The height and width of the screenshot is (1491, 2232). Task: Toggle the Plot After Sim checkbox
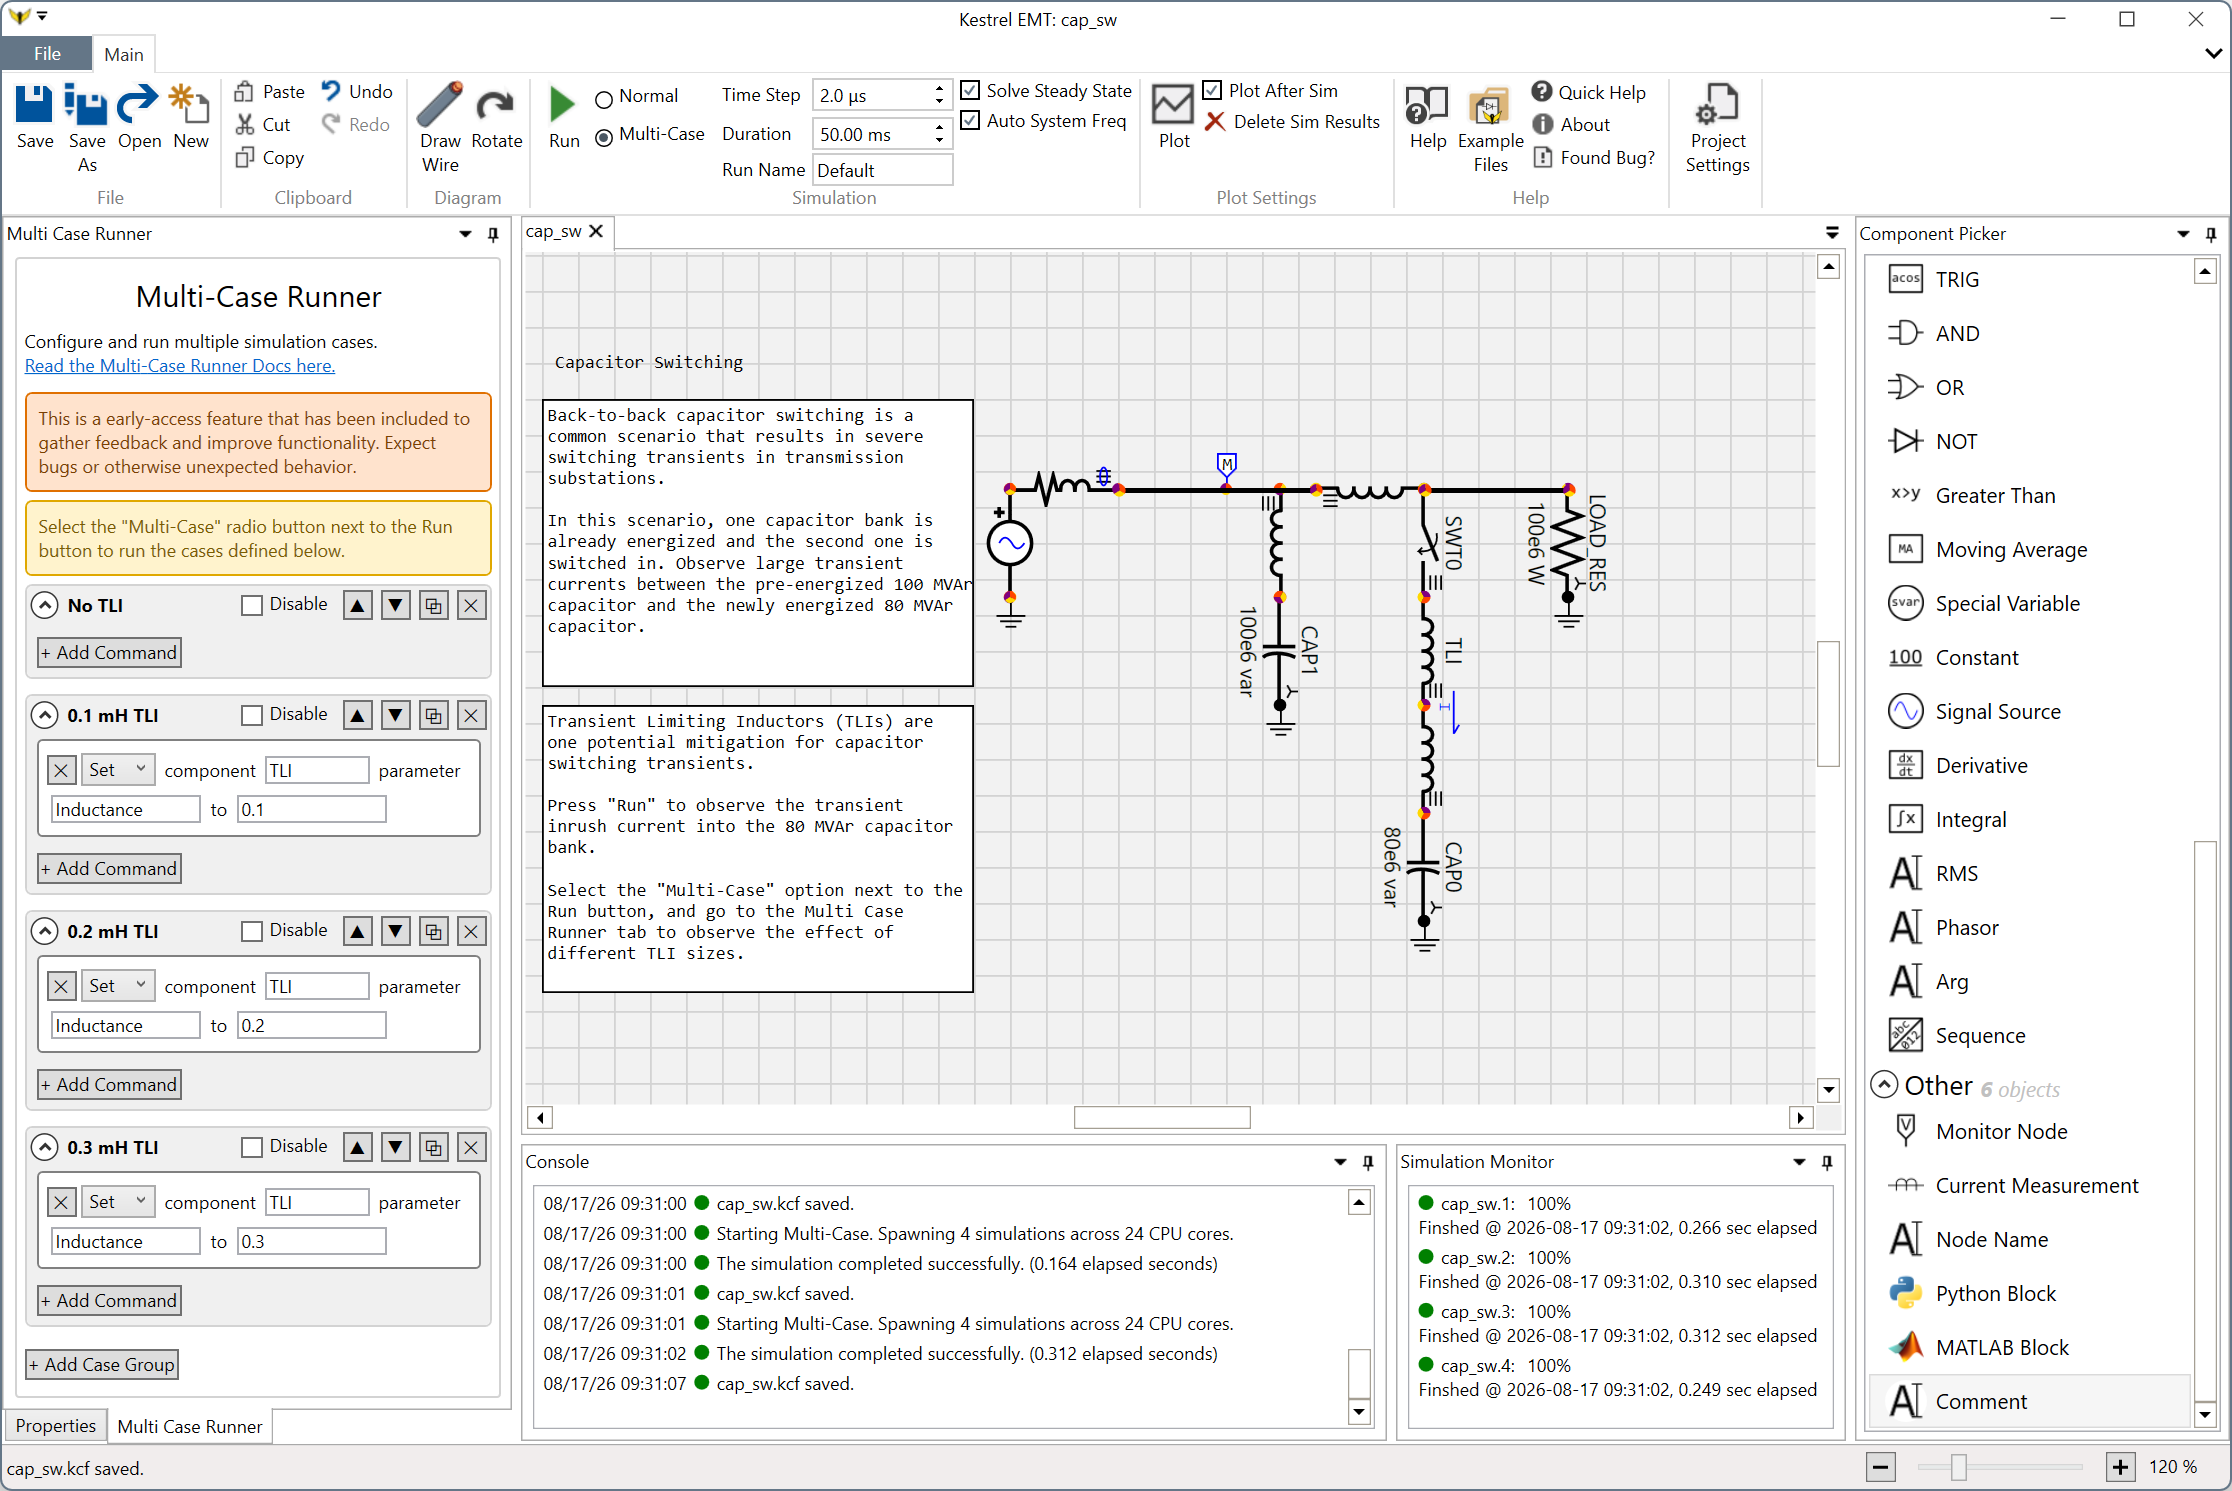coord(1212,90)
